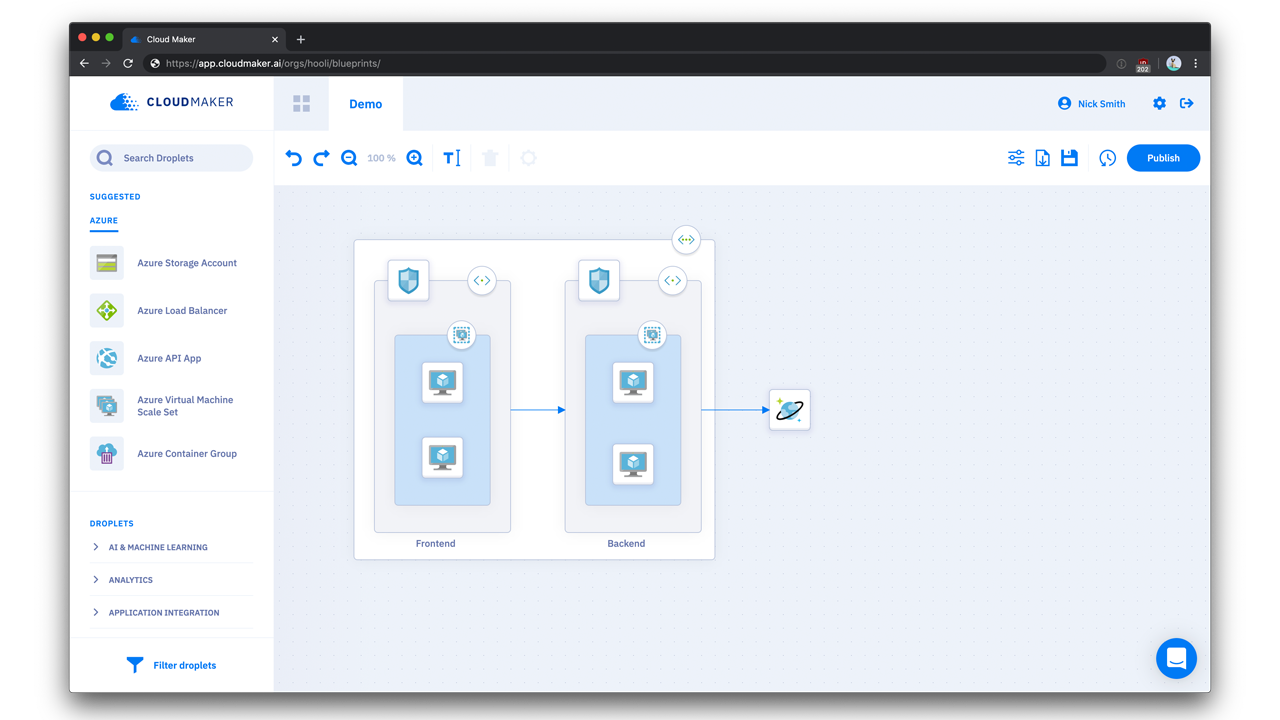Click the browser address bar
The height and width of the screenshot is (720, 1280).
(x=625, y=63)
